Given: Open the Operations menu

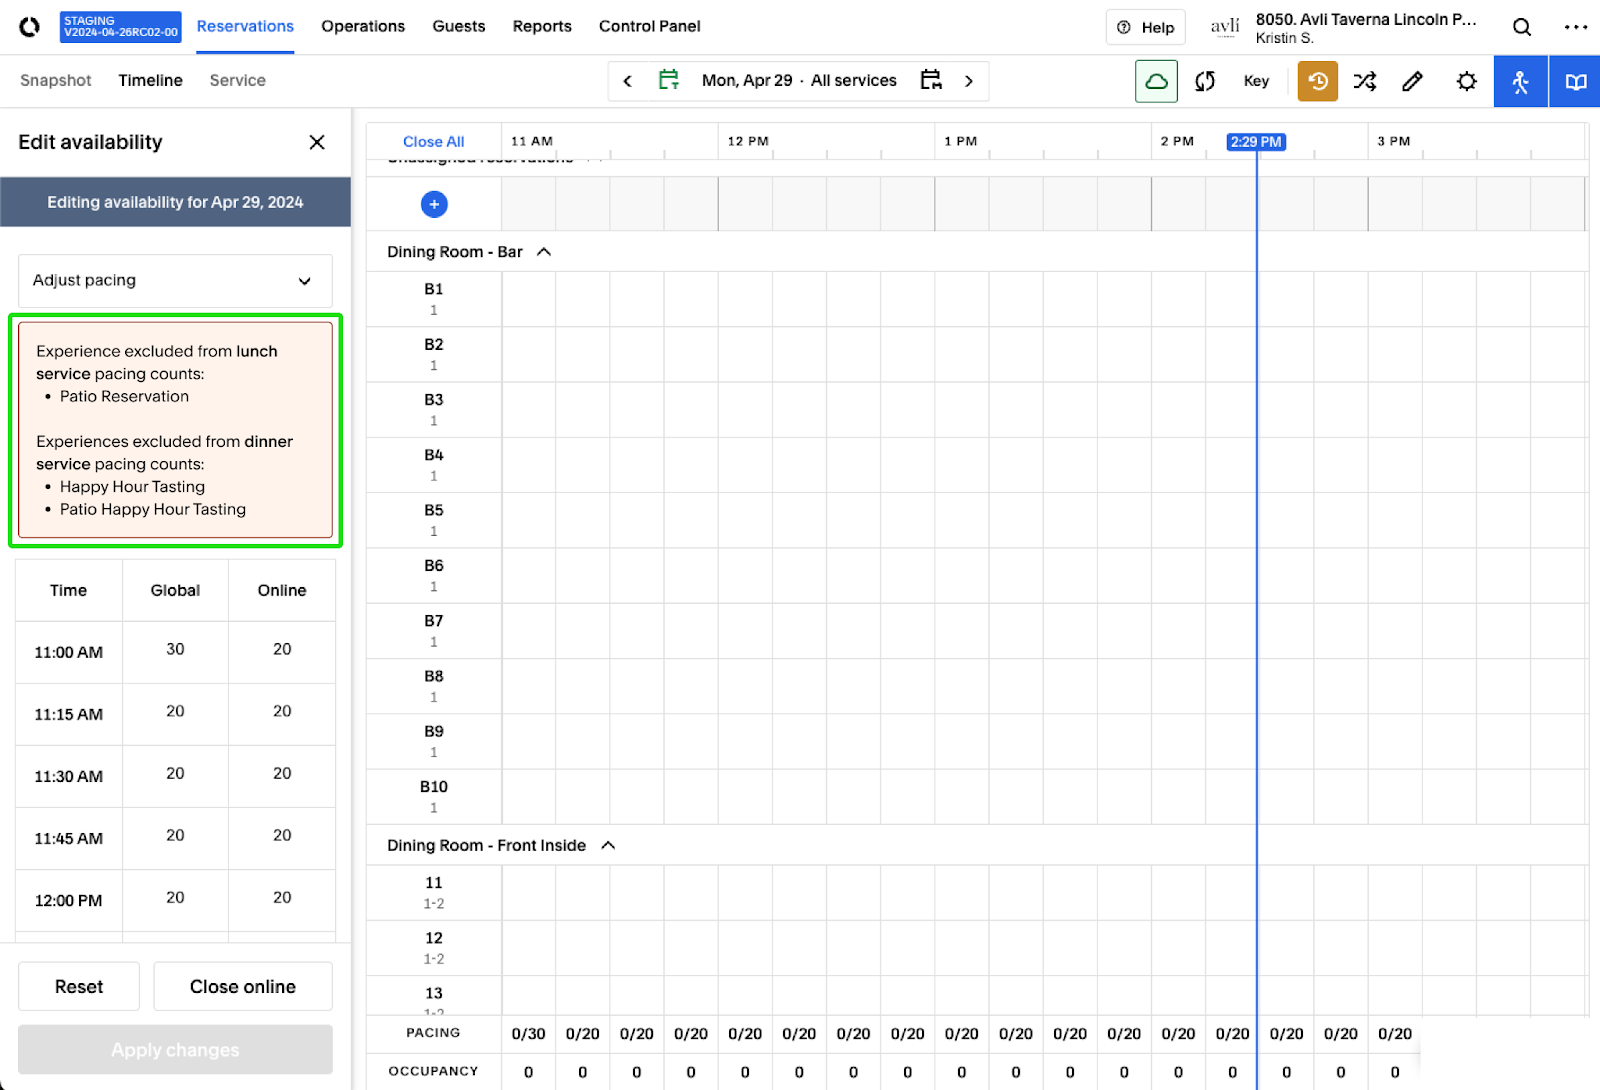Looking at the screenshot, I should coord(363,26).
